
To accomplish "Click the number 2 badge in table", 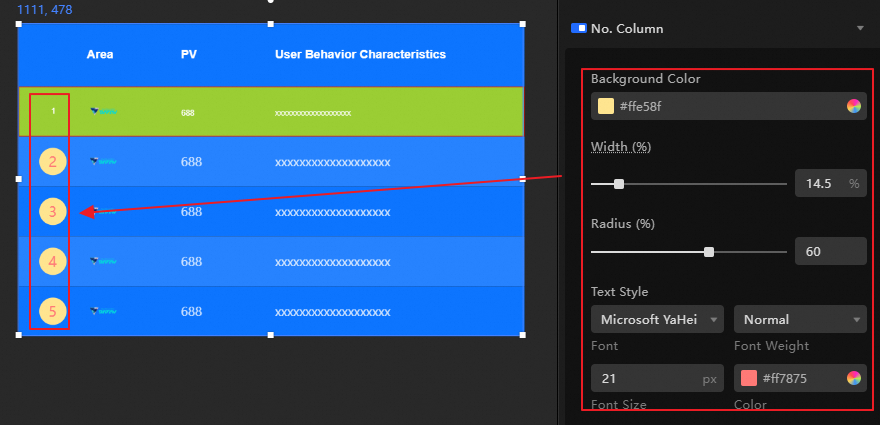I will pos(53,162).
